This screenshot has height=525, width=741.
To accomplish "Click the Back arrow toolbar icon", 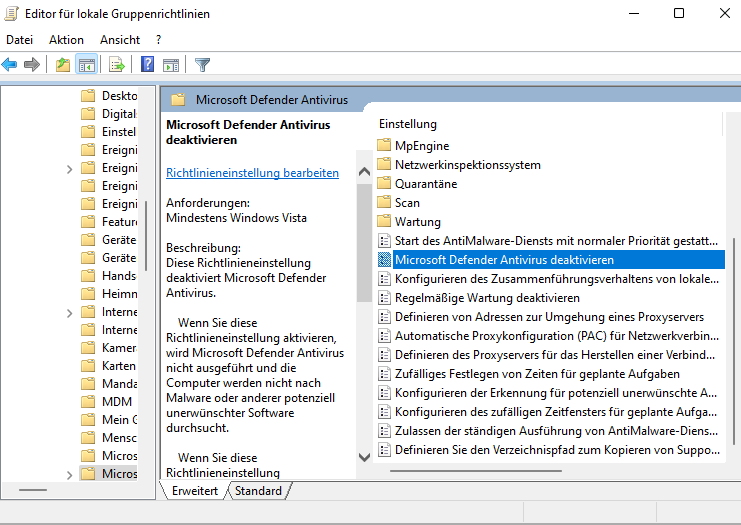I will [9, 64].
